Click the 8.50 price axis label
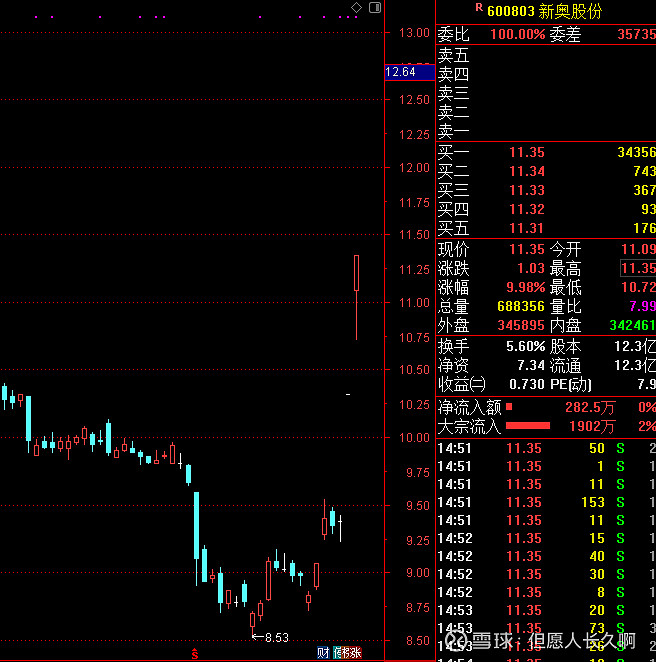The image size is (656, 662). [x=417, y=641]
